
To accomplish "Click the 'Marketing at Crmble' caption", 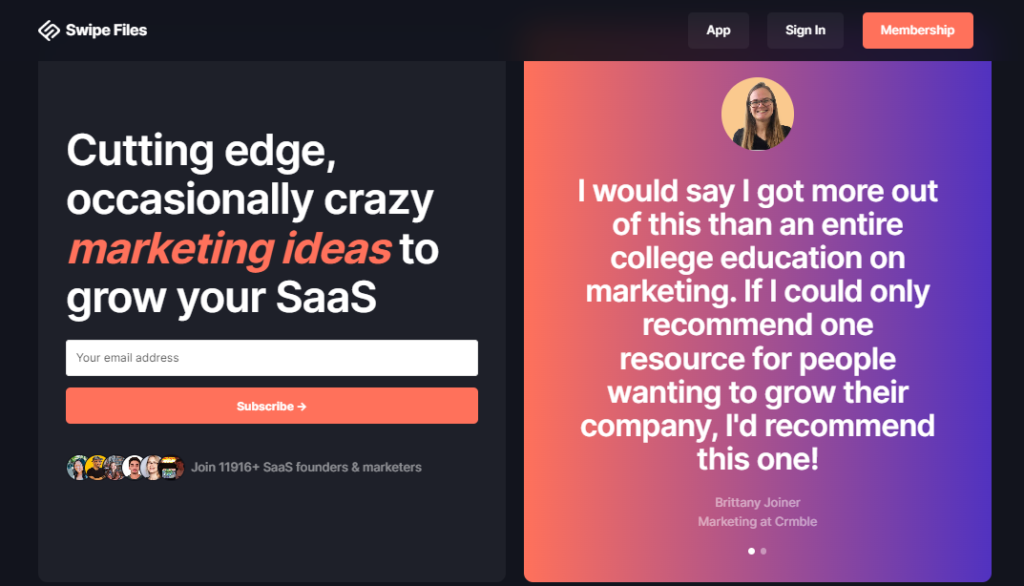I will click(x=757, y=521).
